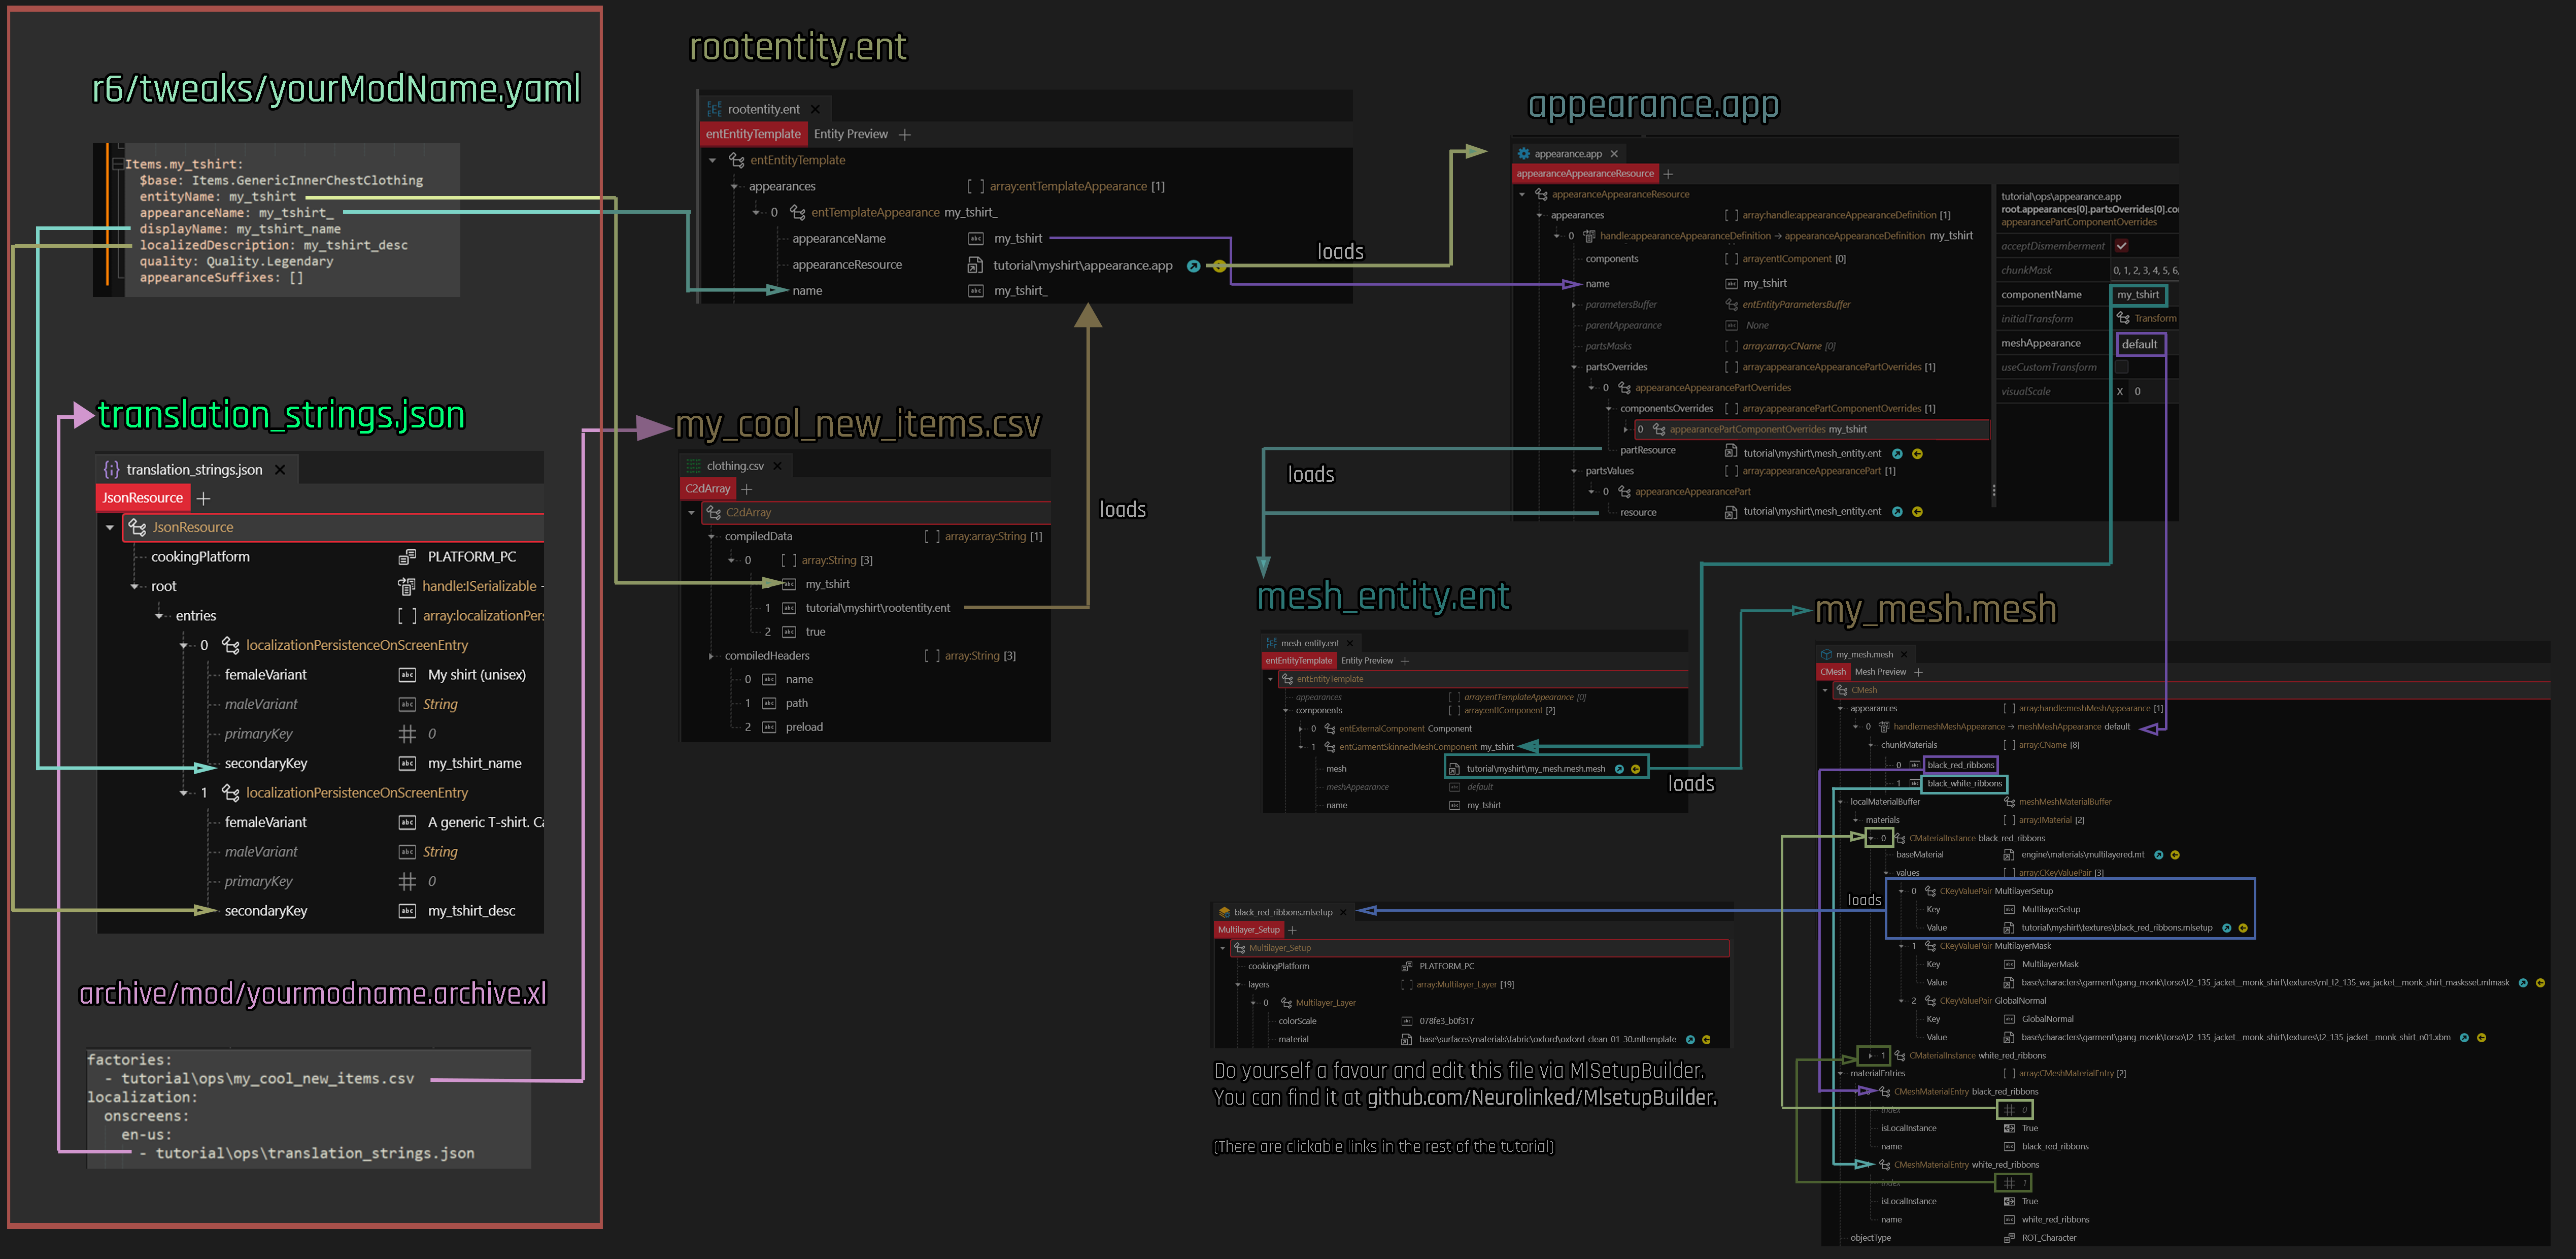Click teal open icon next to my_mesh.mesh.mesh
Viewport: 2576px width, 1259px height.
pyautogui.click(x=1619, y=769)
